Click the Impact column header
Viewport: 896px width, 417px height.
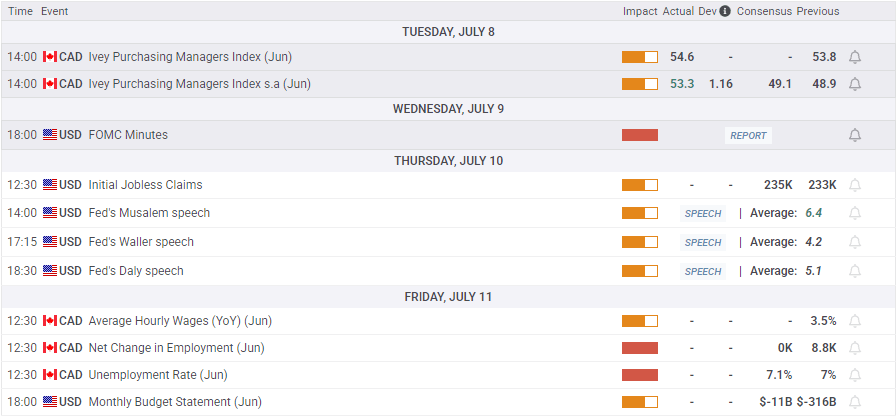[640, 11]
